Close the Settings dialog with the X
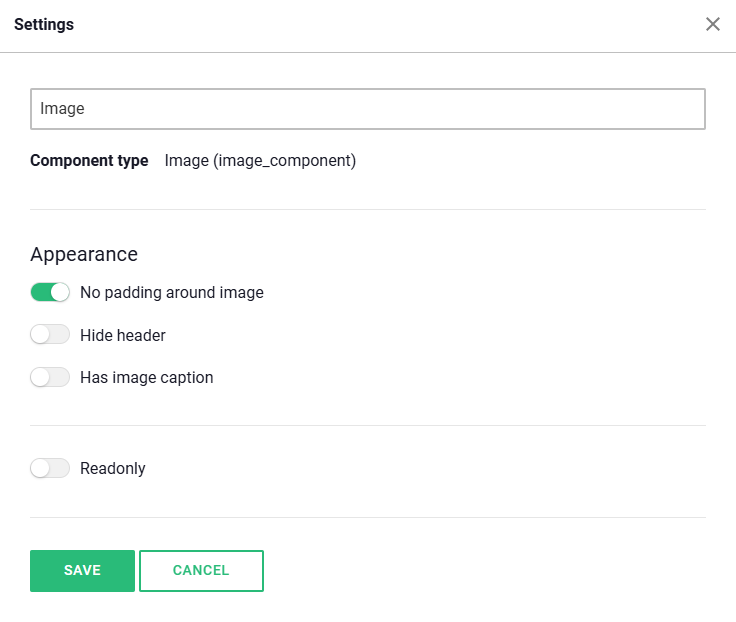The height and width of the screenshot is (622, 736). (x=713, y=24)
